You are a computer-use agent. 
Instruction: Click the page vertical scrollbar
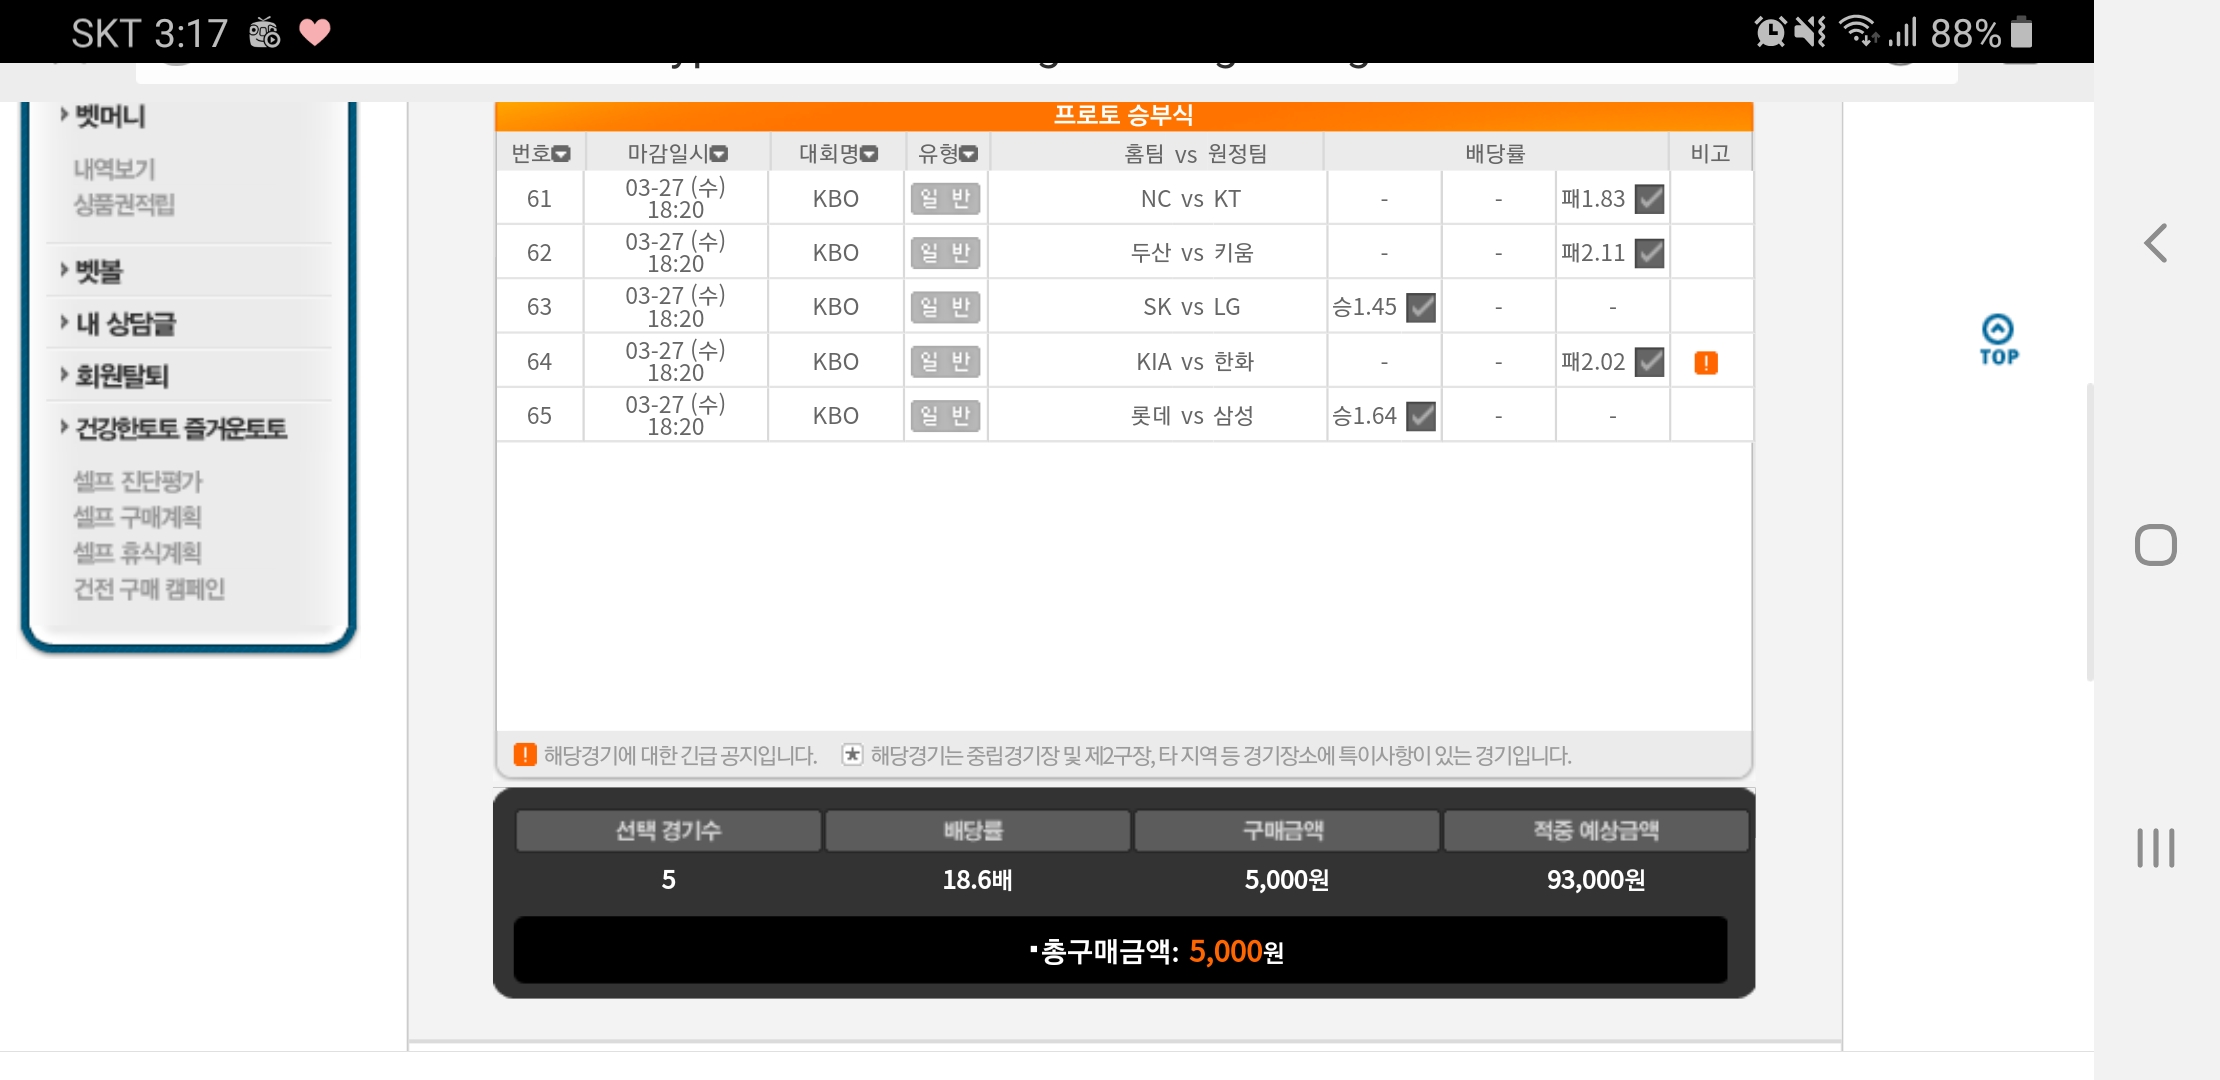[2089, 530]
